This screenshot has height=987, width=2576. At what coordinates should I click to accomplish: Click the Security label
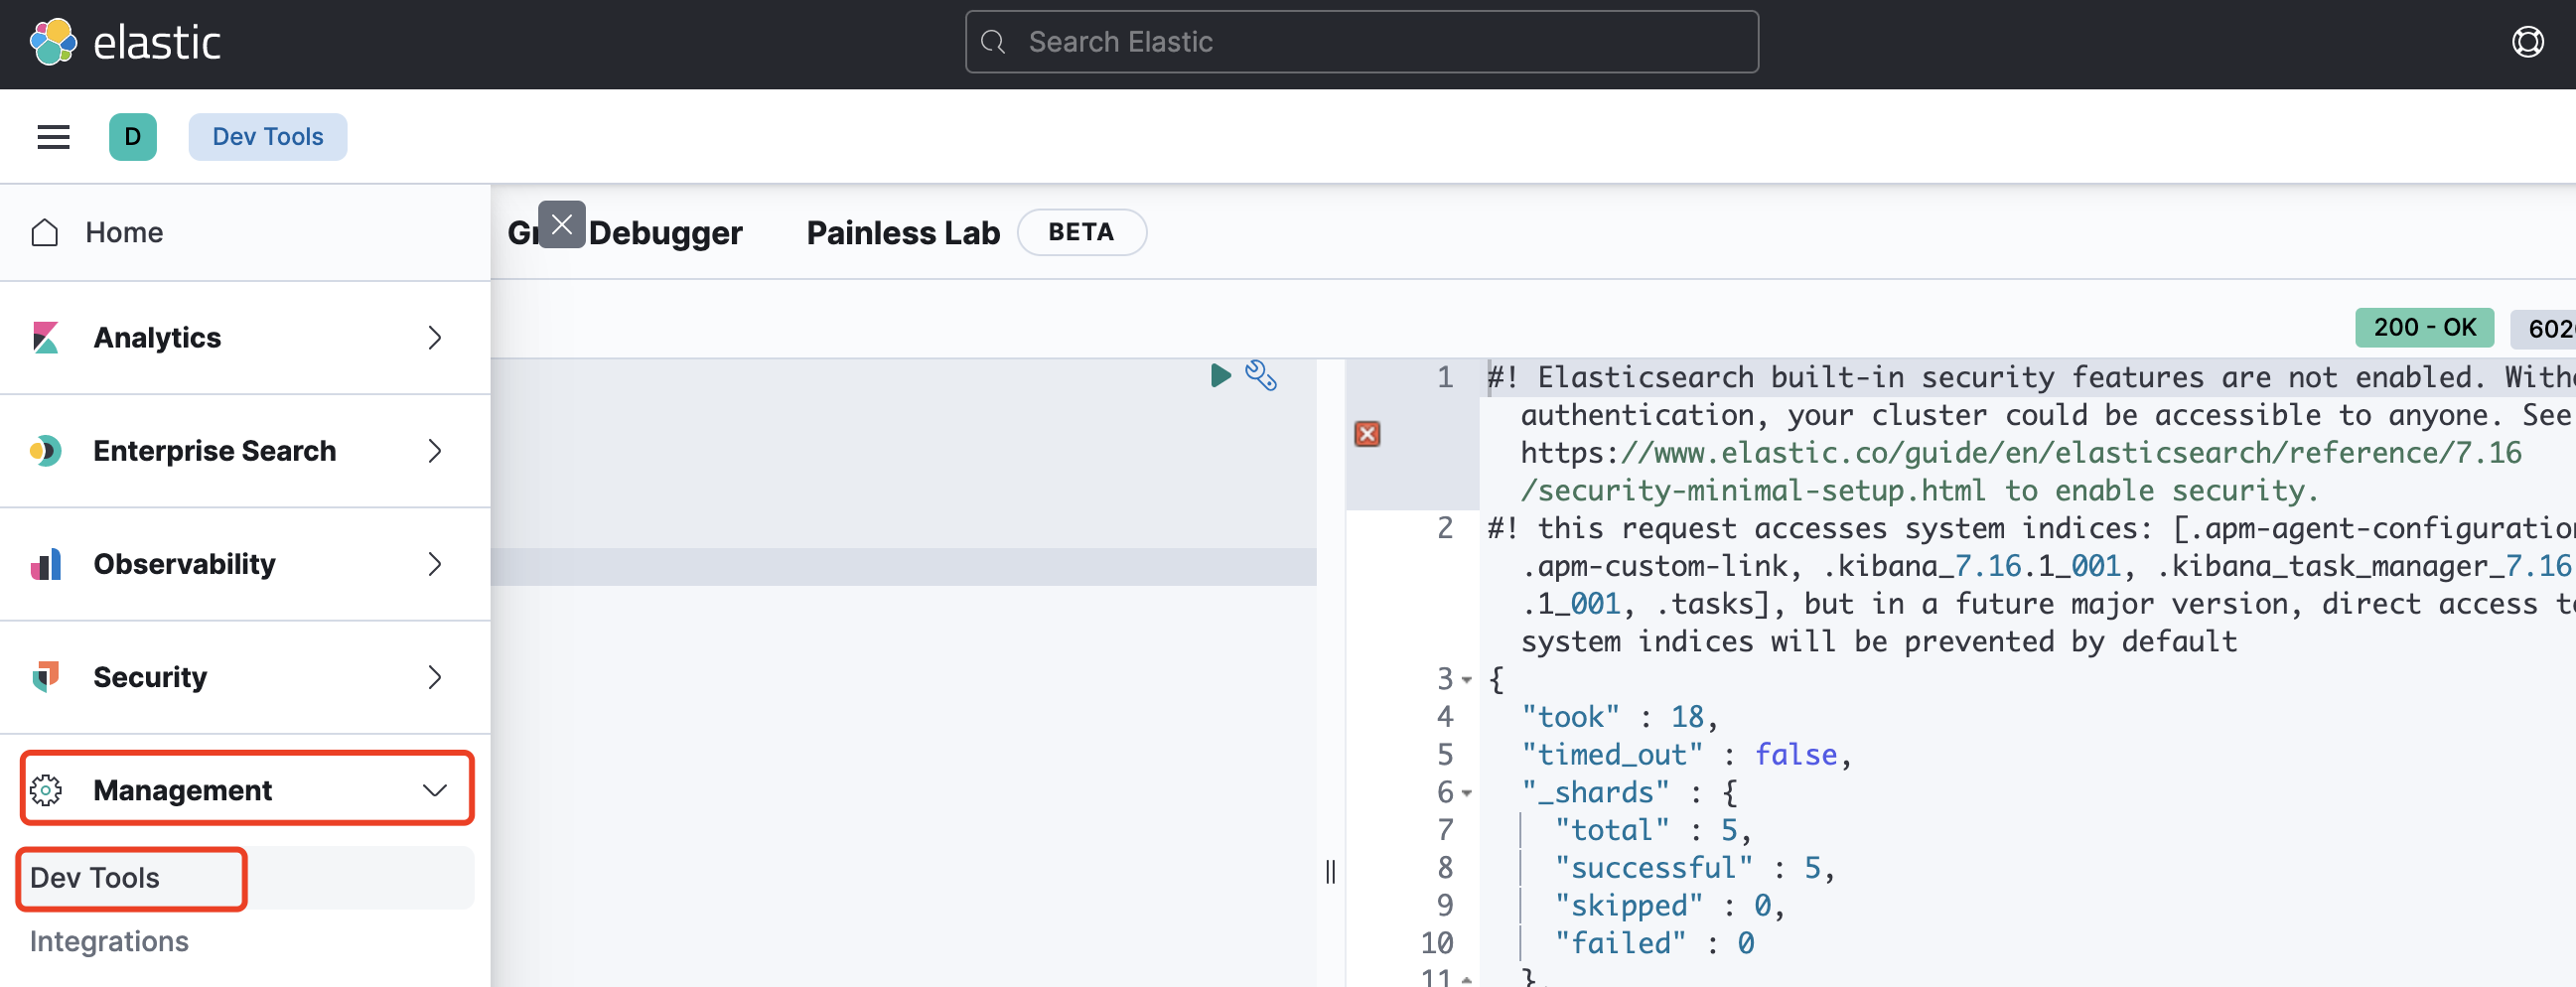150,677
